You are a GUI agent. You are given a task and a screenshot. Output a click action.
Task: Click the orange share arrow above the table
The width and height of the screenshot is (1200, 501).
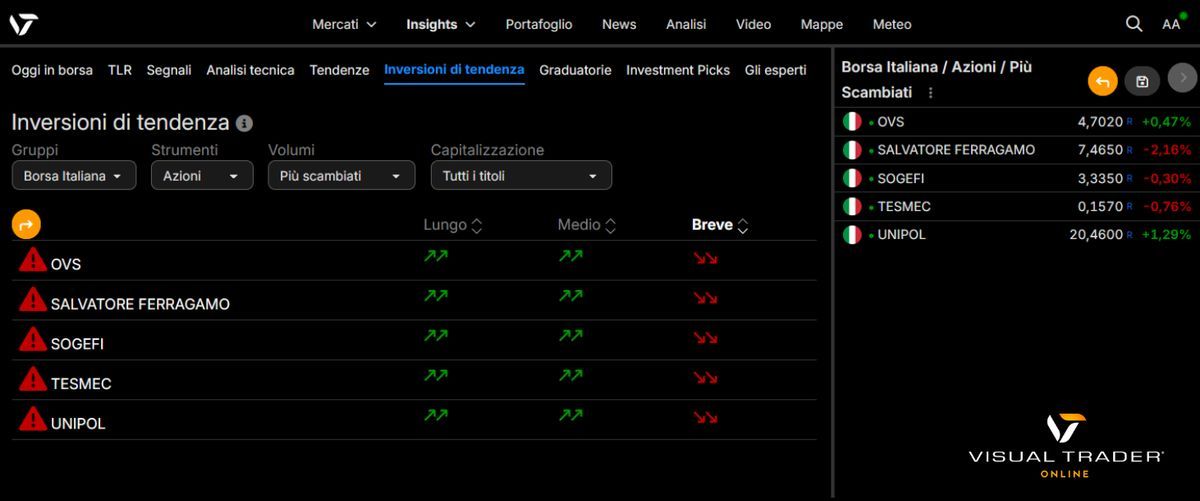point(26,224)
